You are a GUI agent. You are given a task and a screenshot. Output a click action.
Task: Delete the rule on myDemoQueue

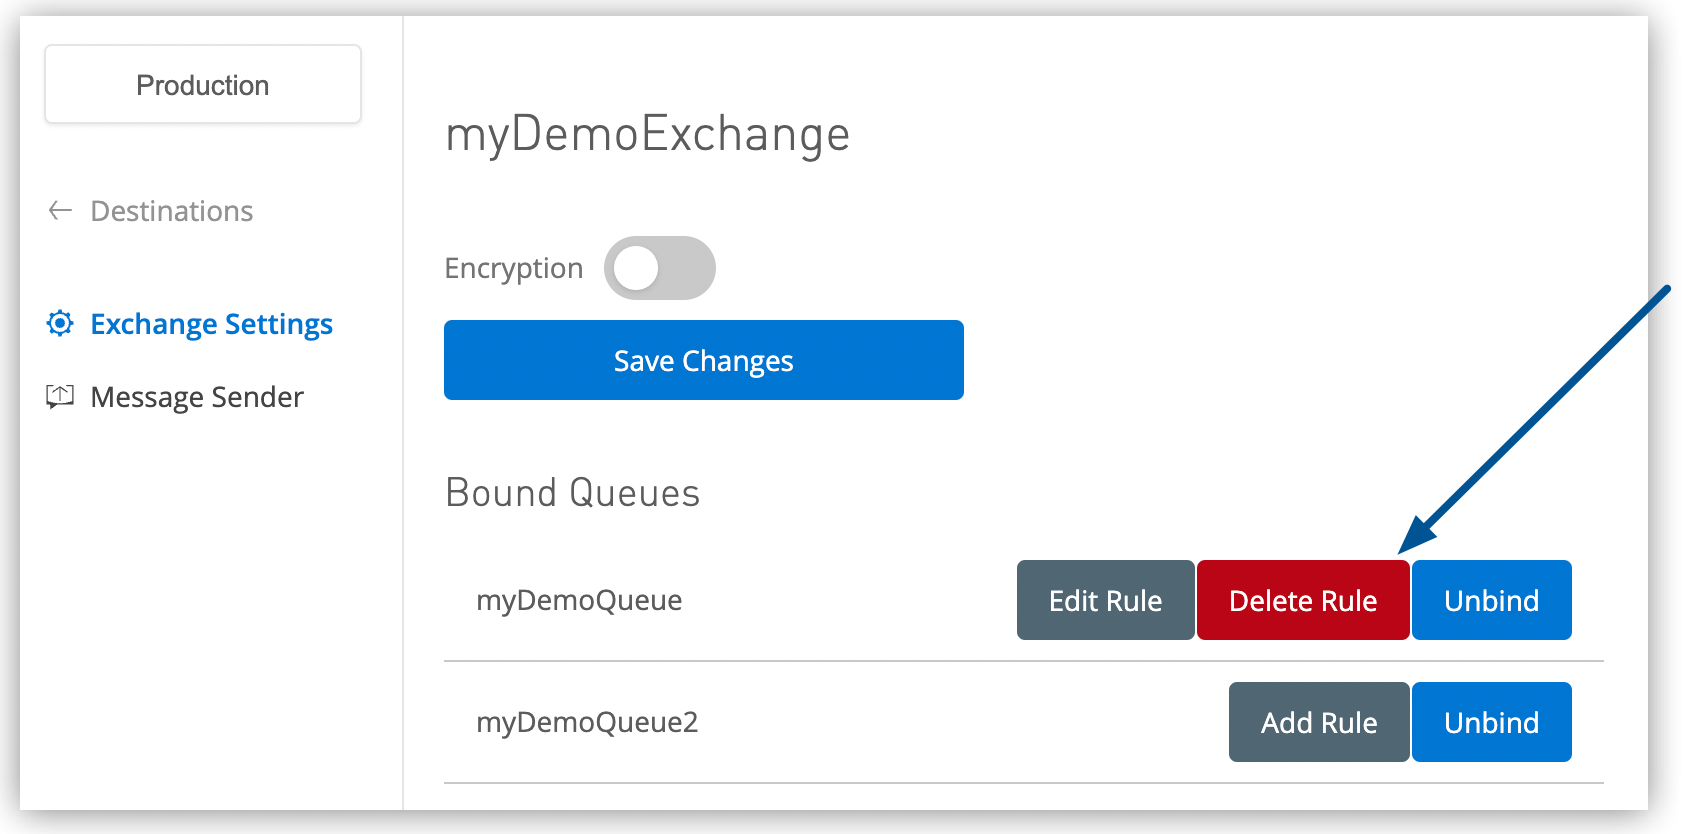[x=1302, y=600]
